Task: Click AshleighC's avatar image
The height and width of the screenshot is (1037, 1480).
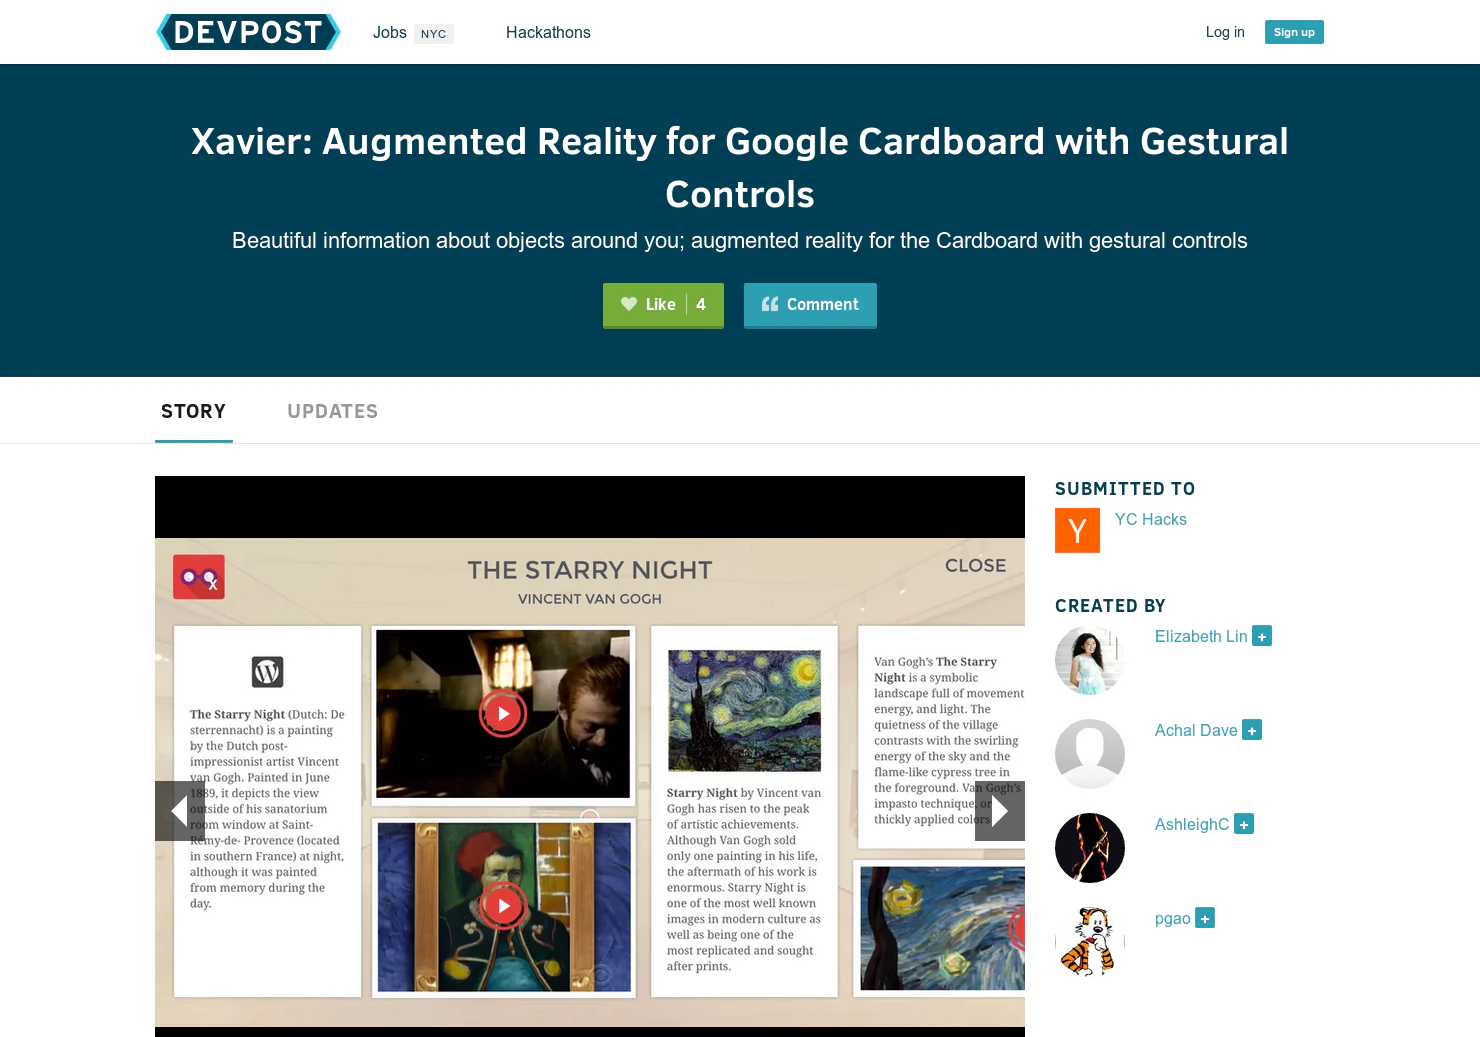Action: coord(1090,848)
